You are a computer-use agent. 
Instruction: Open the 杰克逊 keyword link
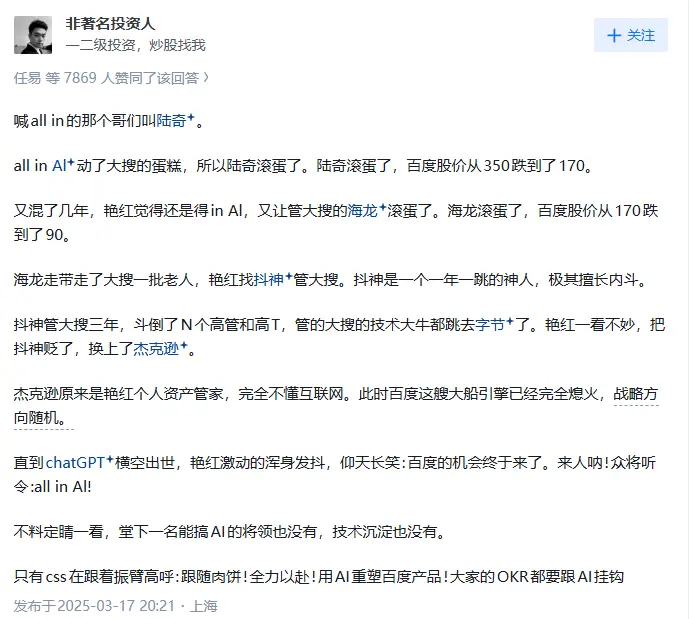point(156,348)
